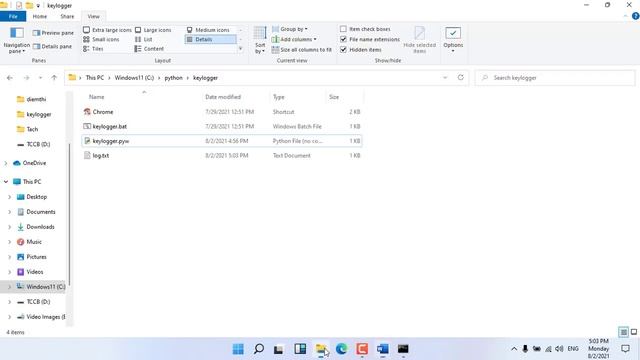Click Size all columns to fit
640x360 pixels.
point(302,49)
